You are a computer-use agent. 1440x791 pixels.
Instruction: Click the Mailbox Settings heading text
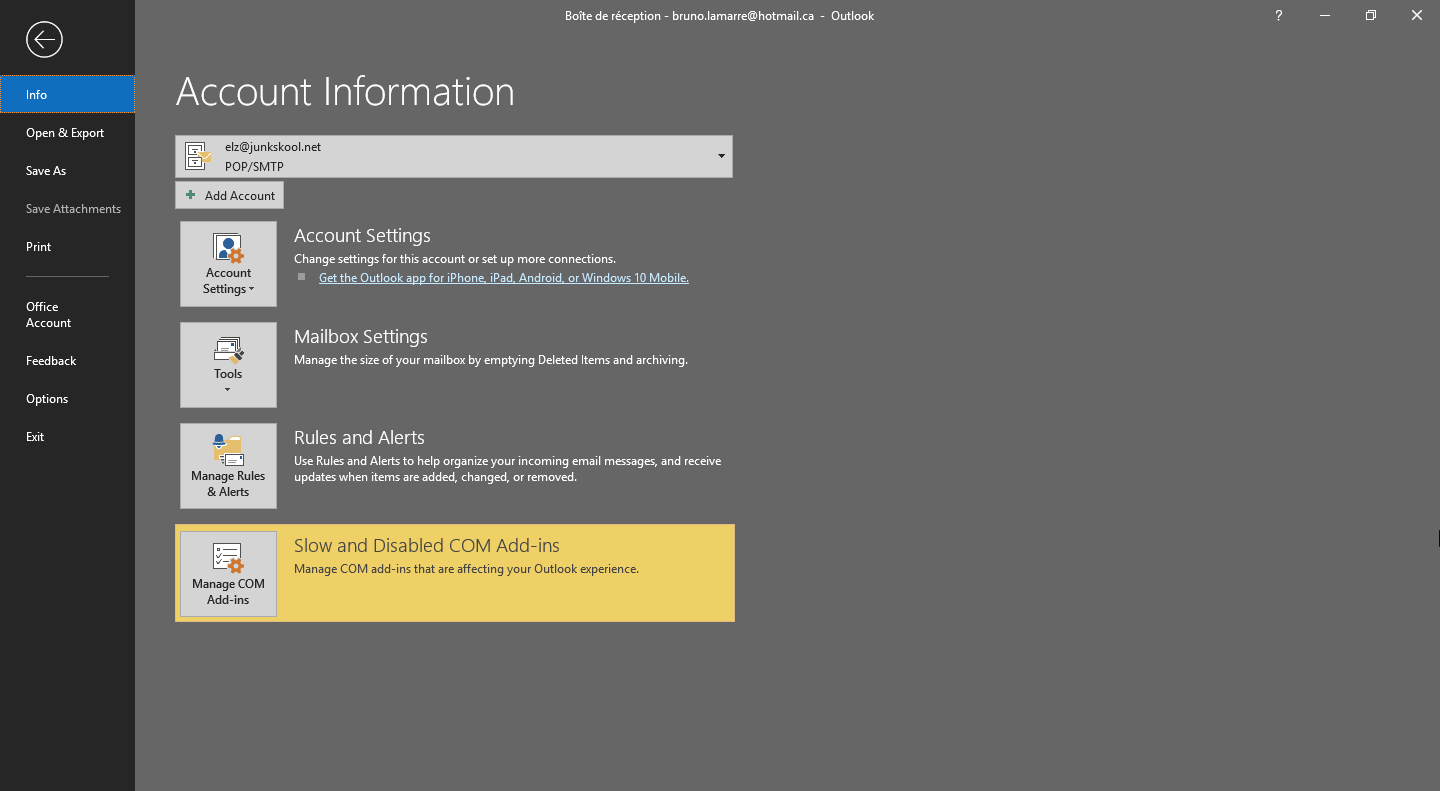[361, 337]
